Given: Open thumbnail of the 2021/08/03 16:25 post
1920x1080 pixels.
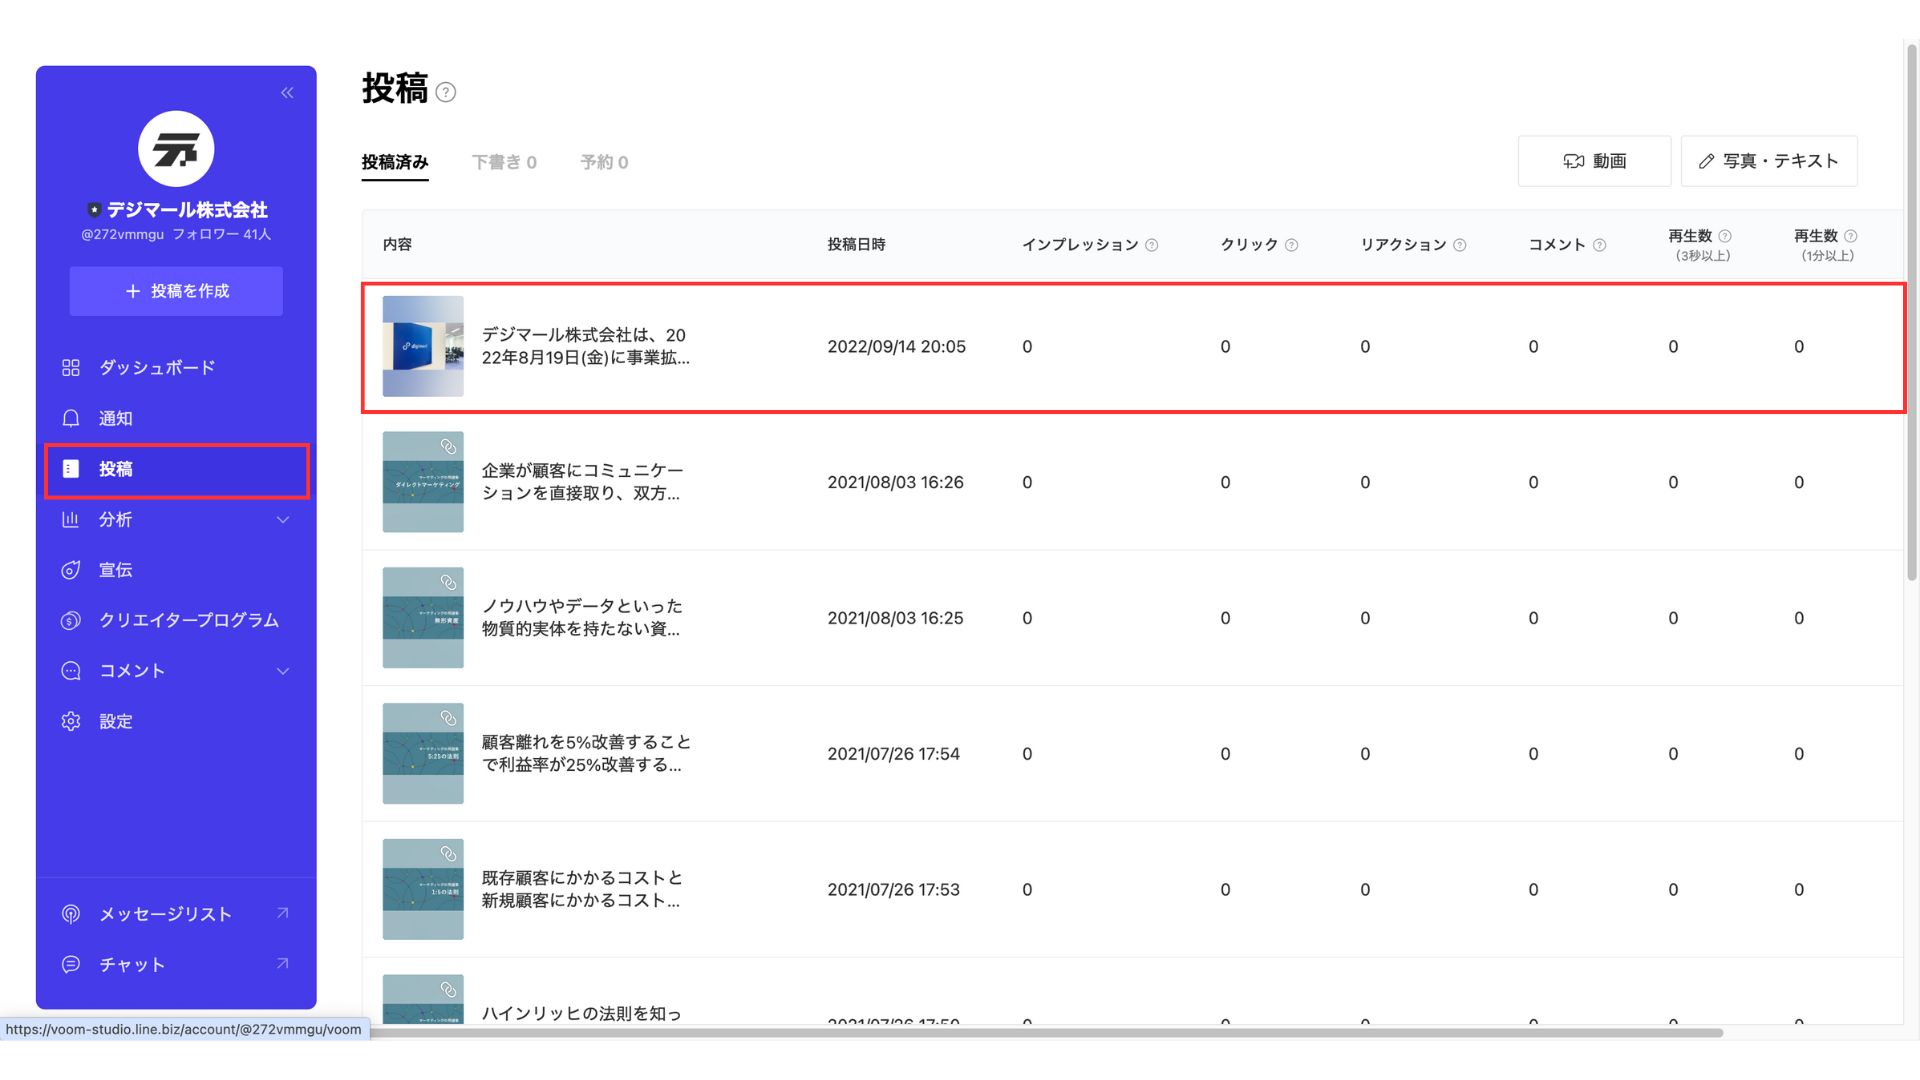Looking at the screenshot, I should [x=423, y=618].
